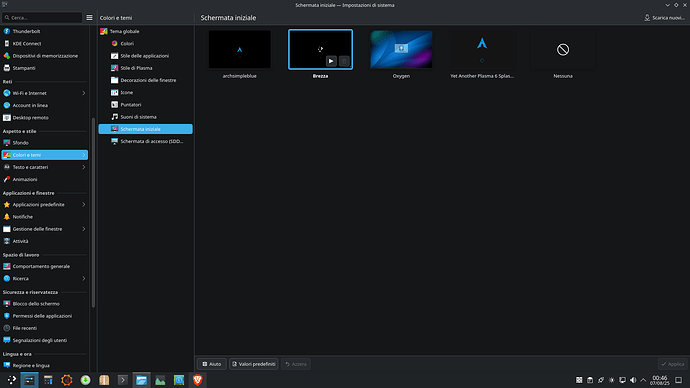690x388 pixels.
Task: Click the brightness icon in system tray
Action: (612, 380)
